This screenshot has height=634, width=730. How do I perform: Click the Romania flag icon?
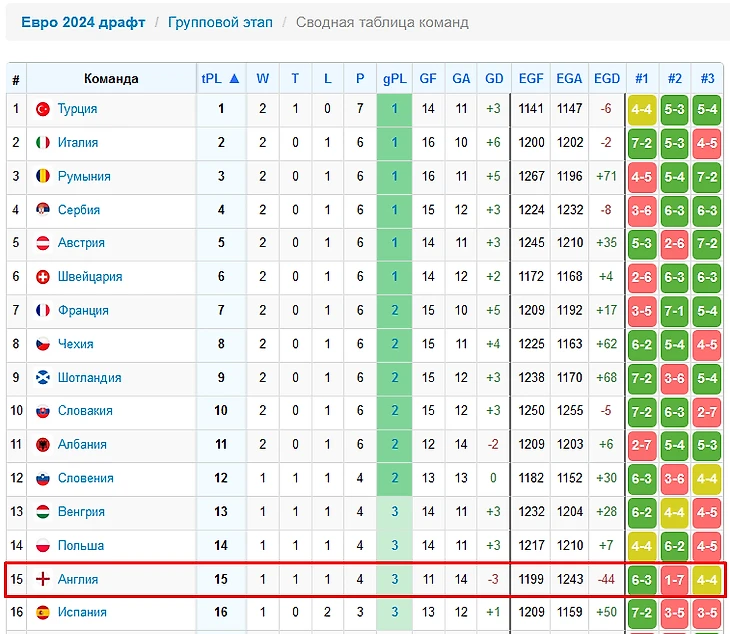coord(43,176)
